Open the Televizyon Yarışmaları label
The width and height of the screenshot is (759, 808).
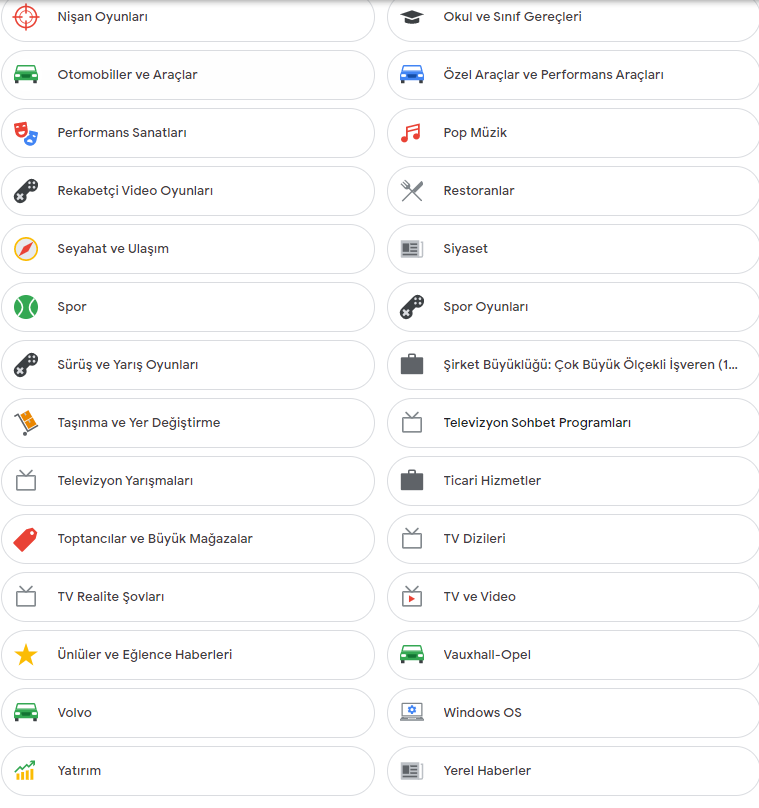[125, 481]
